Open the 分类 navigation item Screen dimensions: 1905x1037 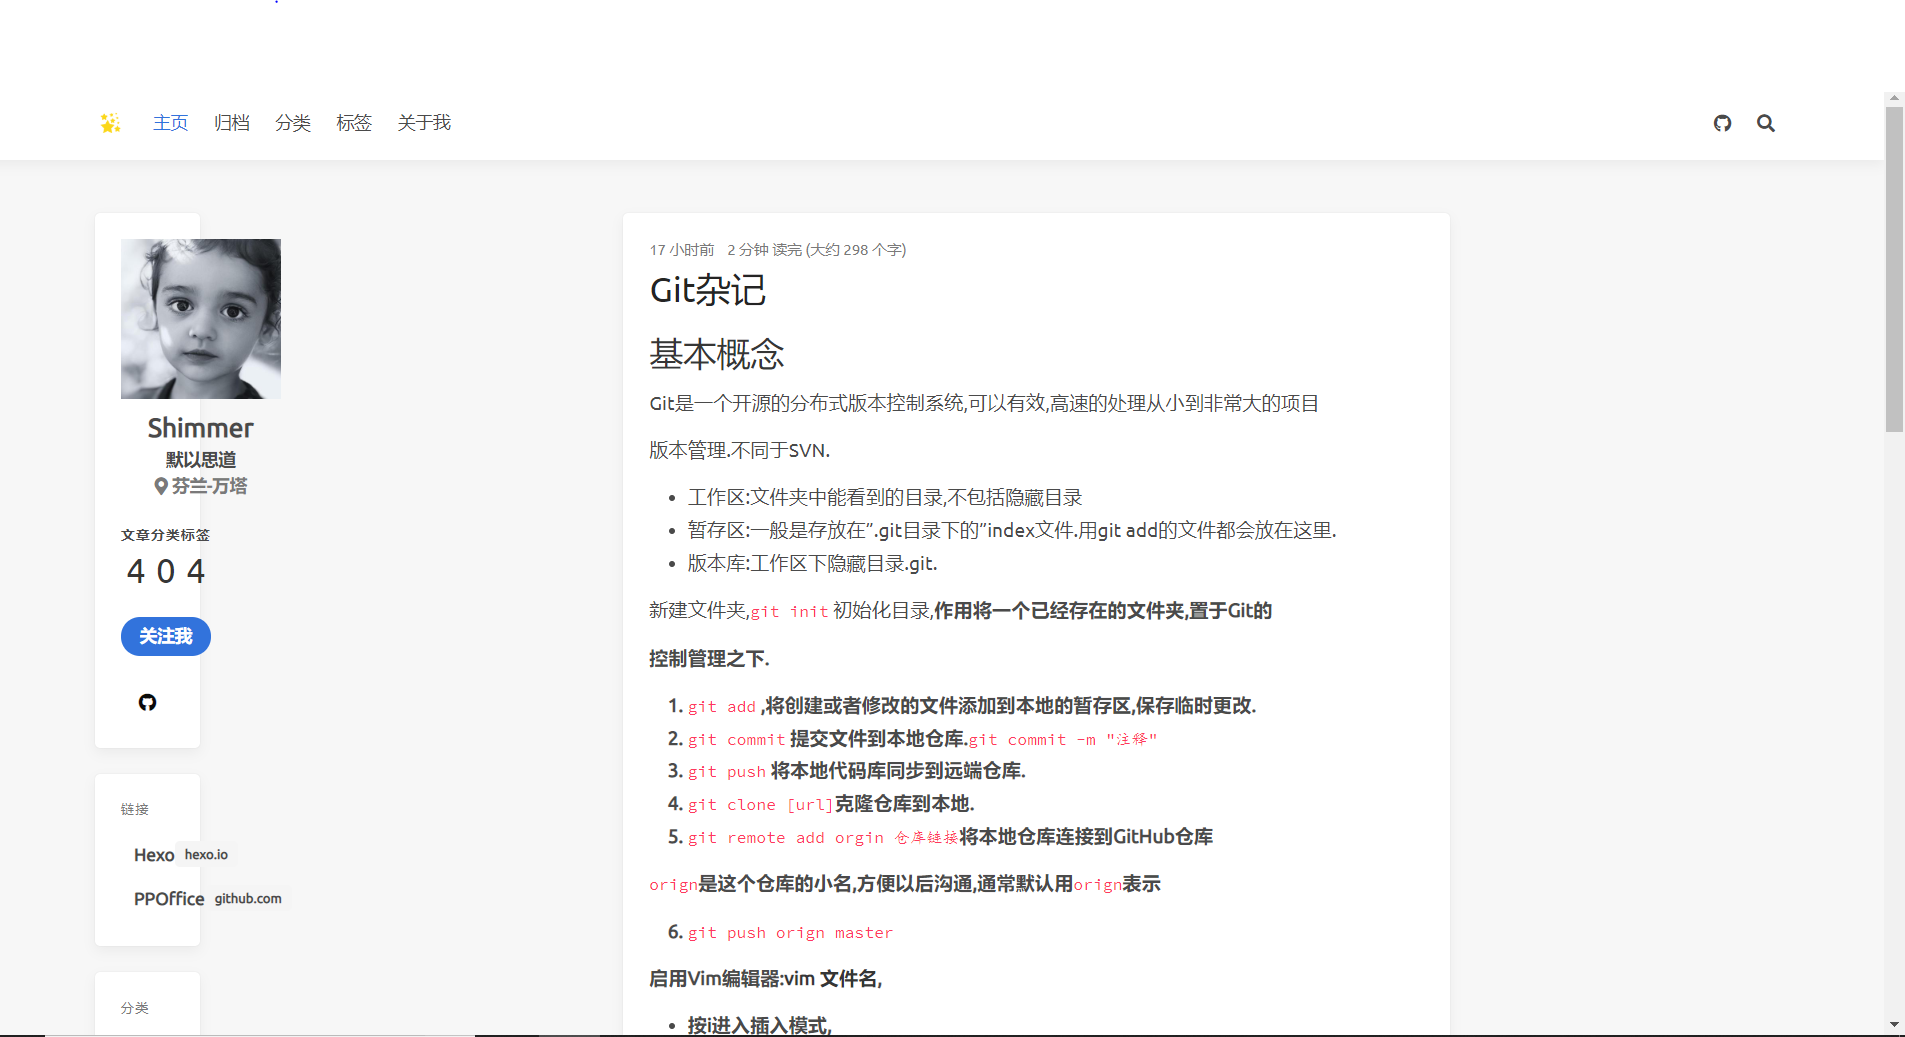[x=293, y=123]
